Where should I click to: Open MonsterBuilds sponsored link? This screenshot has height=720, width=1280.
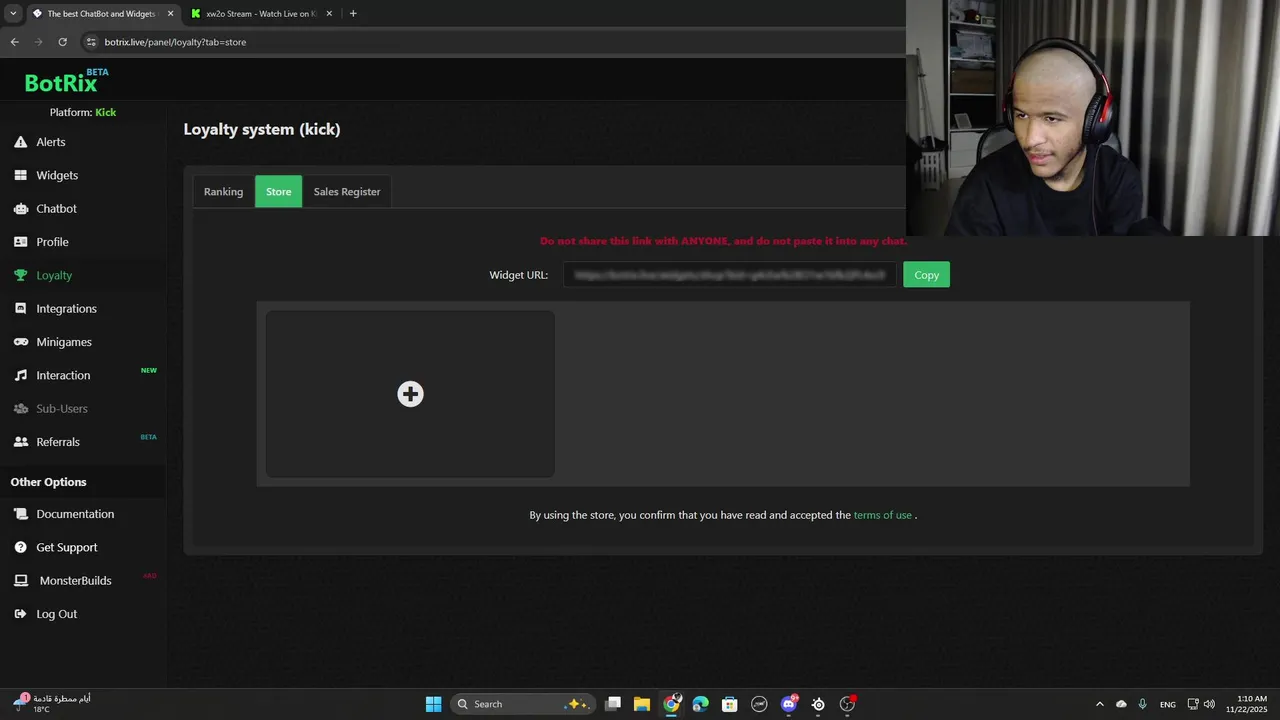[75, 581]
